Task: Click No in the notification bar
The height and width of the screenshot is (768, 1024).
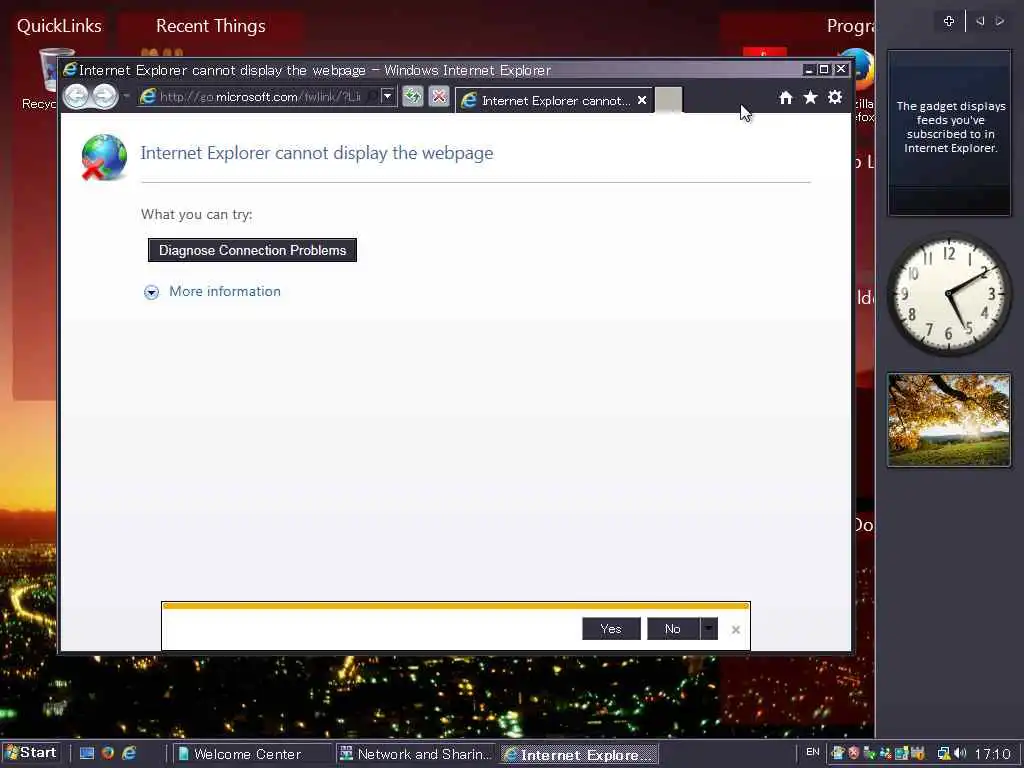Action: click(x=673, y=629)
